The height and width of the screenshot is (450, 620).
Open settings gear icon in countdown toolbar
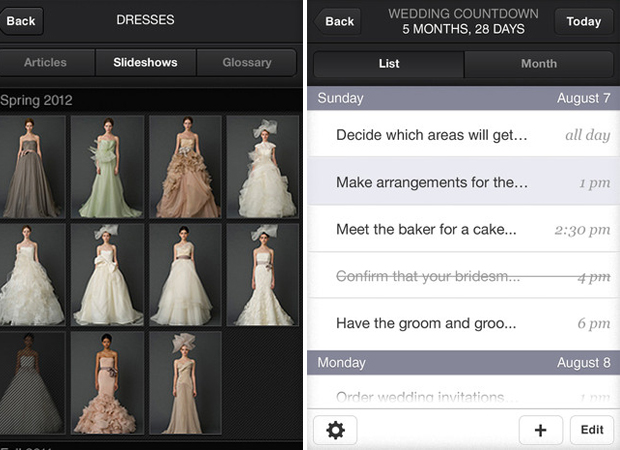pos(335,430)
